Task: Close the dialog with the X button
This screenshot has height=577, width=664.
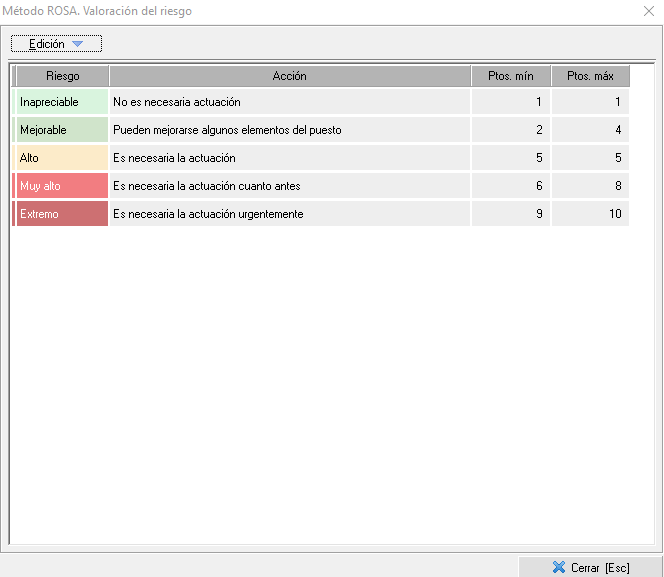Action: click(647, 11)
